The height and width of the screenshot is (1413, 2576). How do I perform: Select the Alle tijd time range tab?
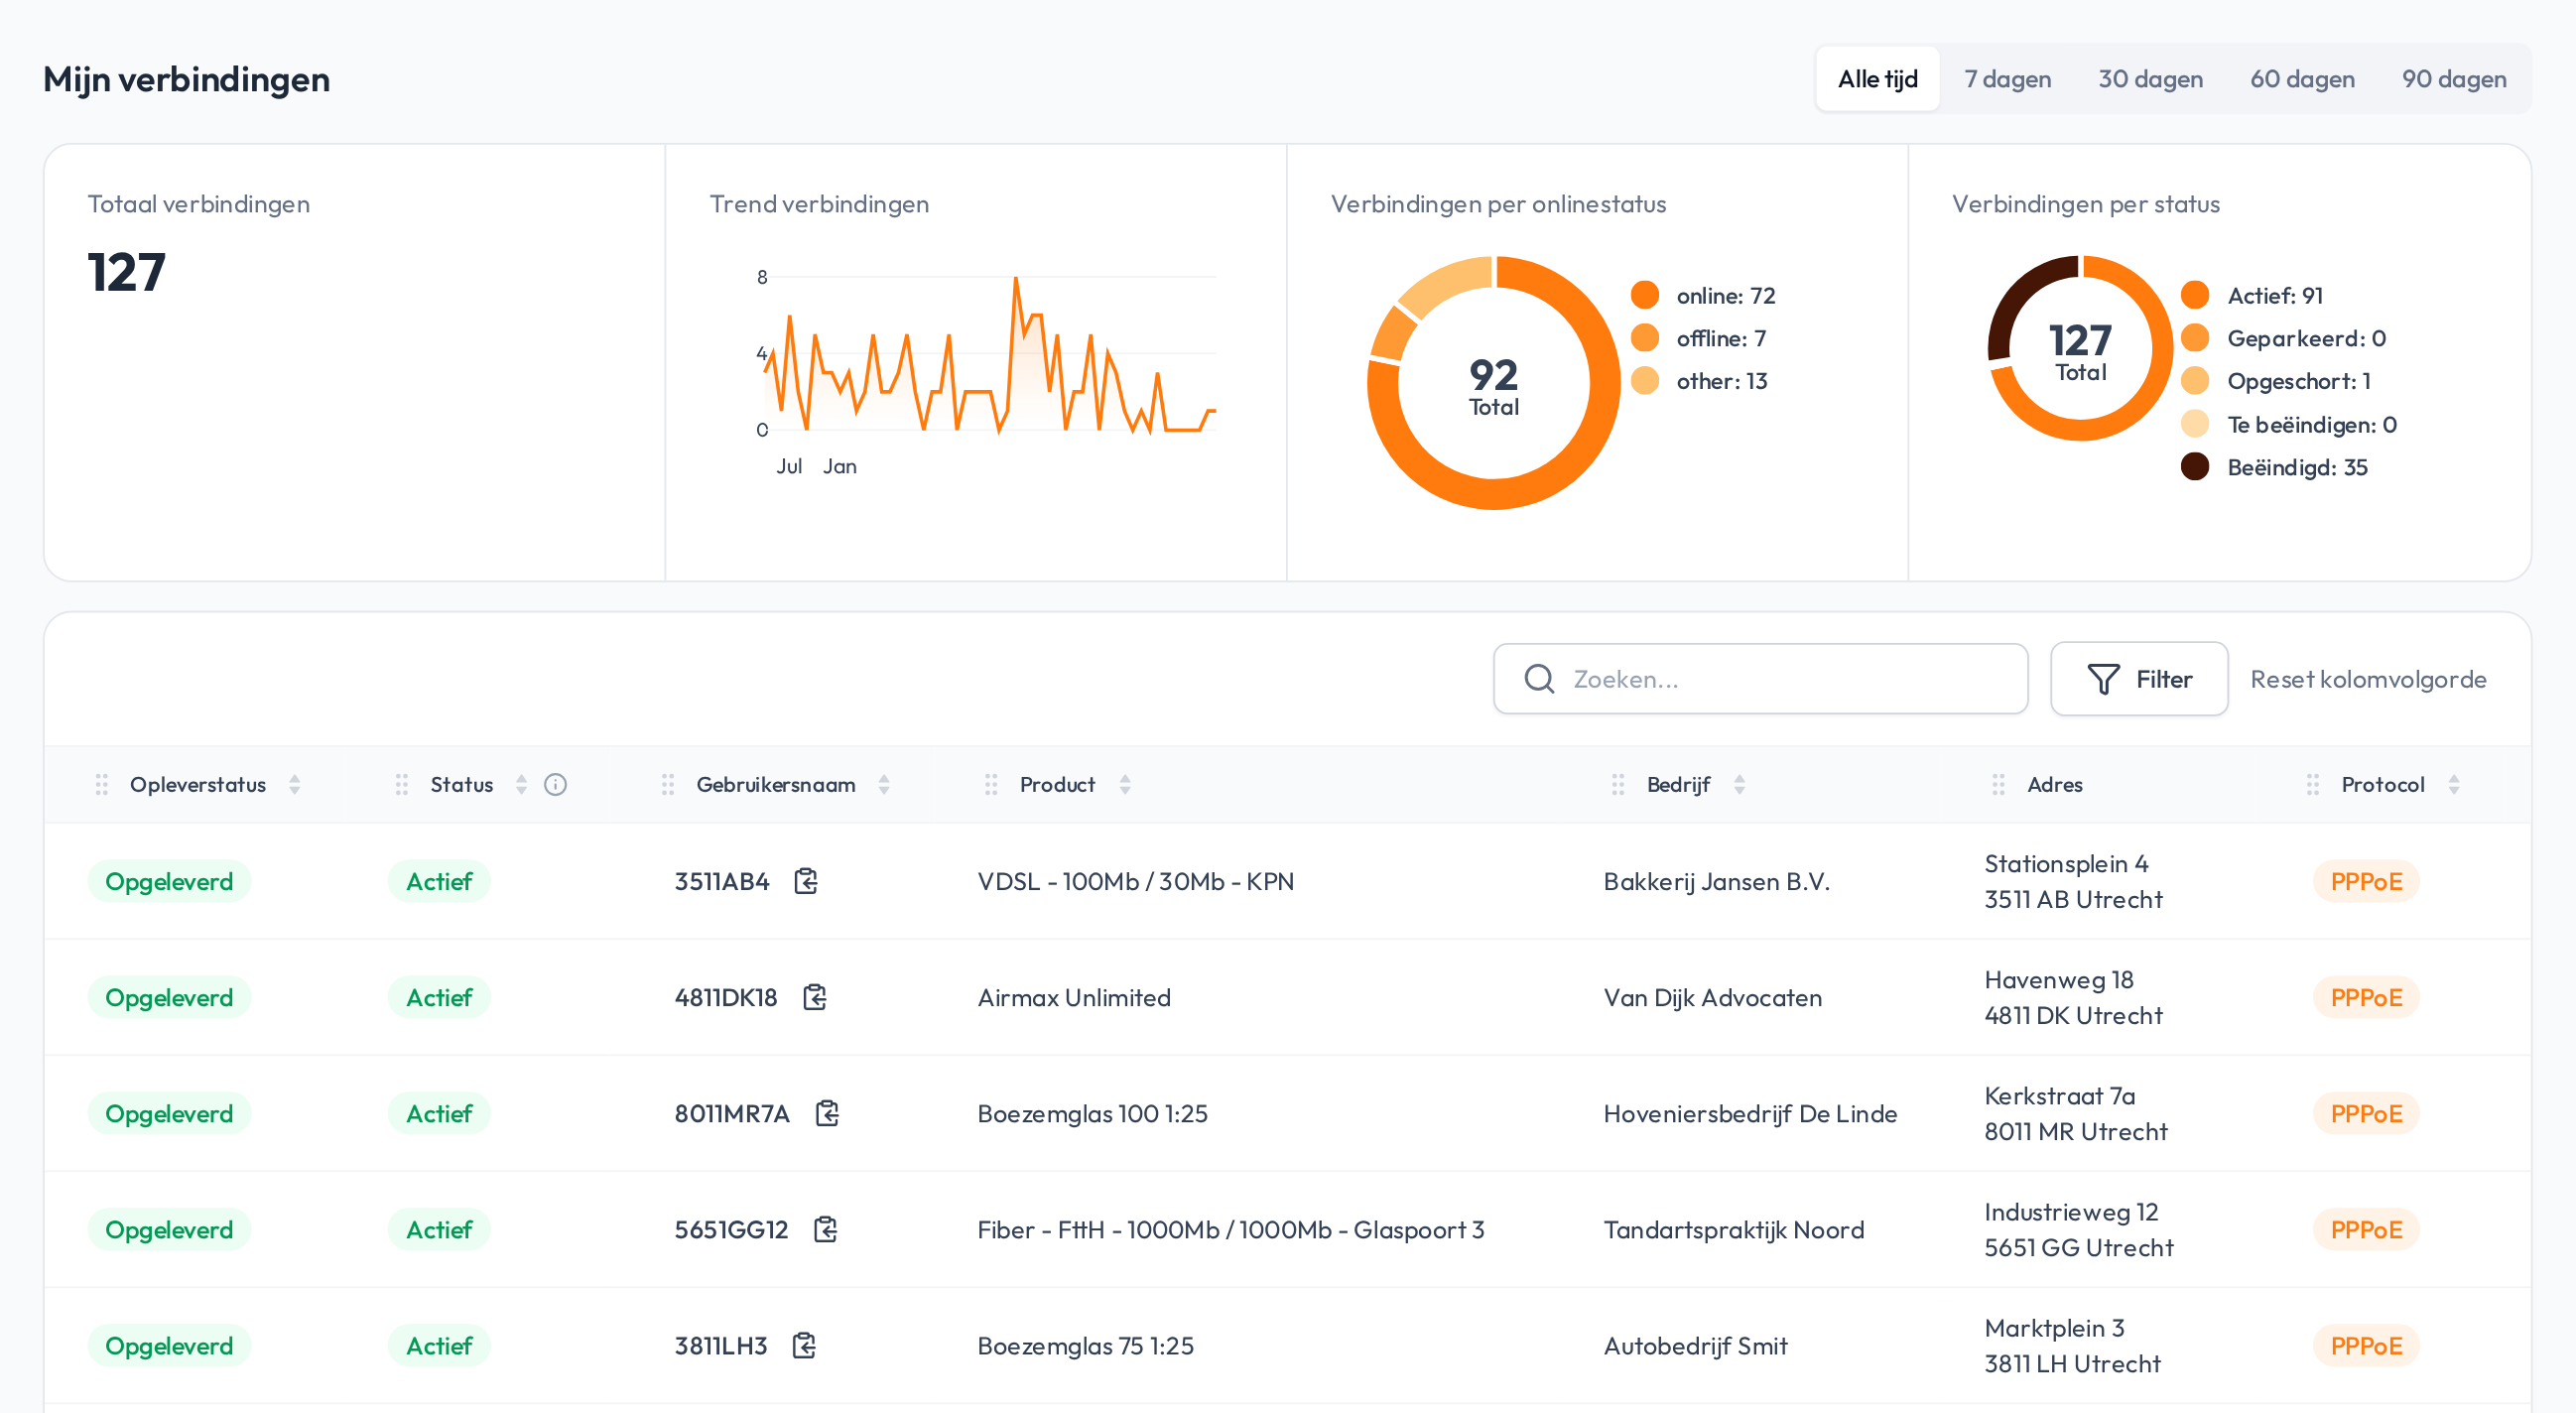(x=1877, y=79)
